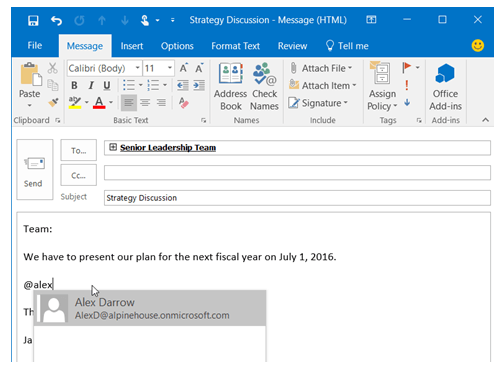Cut selection with the scissors icon
504x375 pixels.
coord(52,68)
